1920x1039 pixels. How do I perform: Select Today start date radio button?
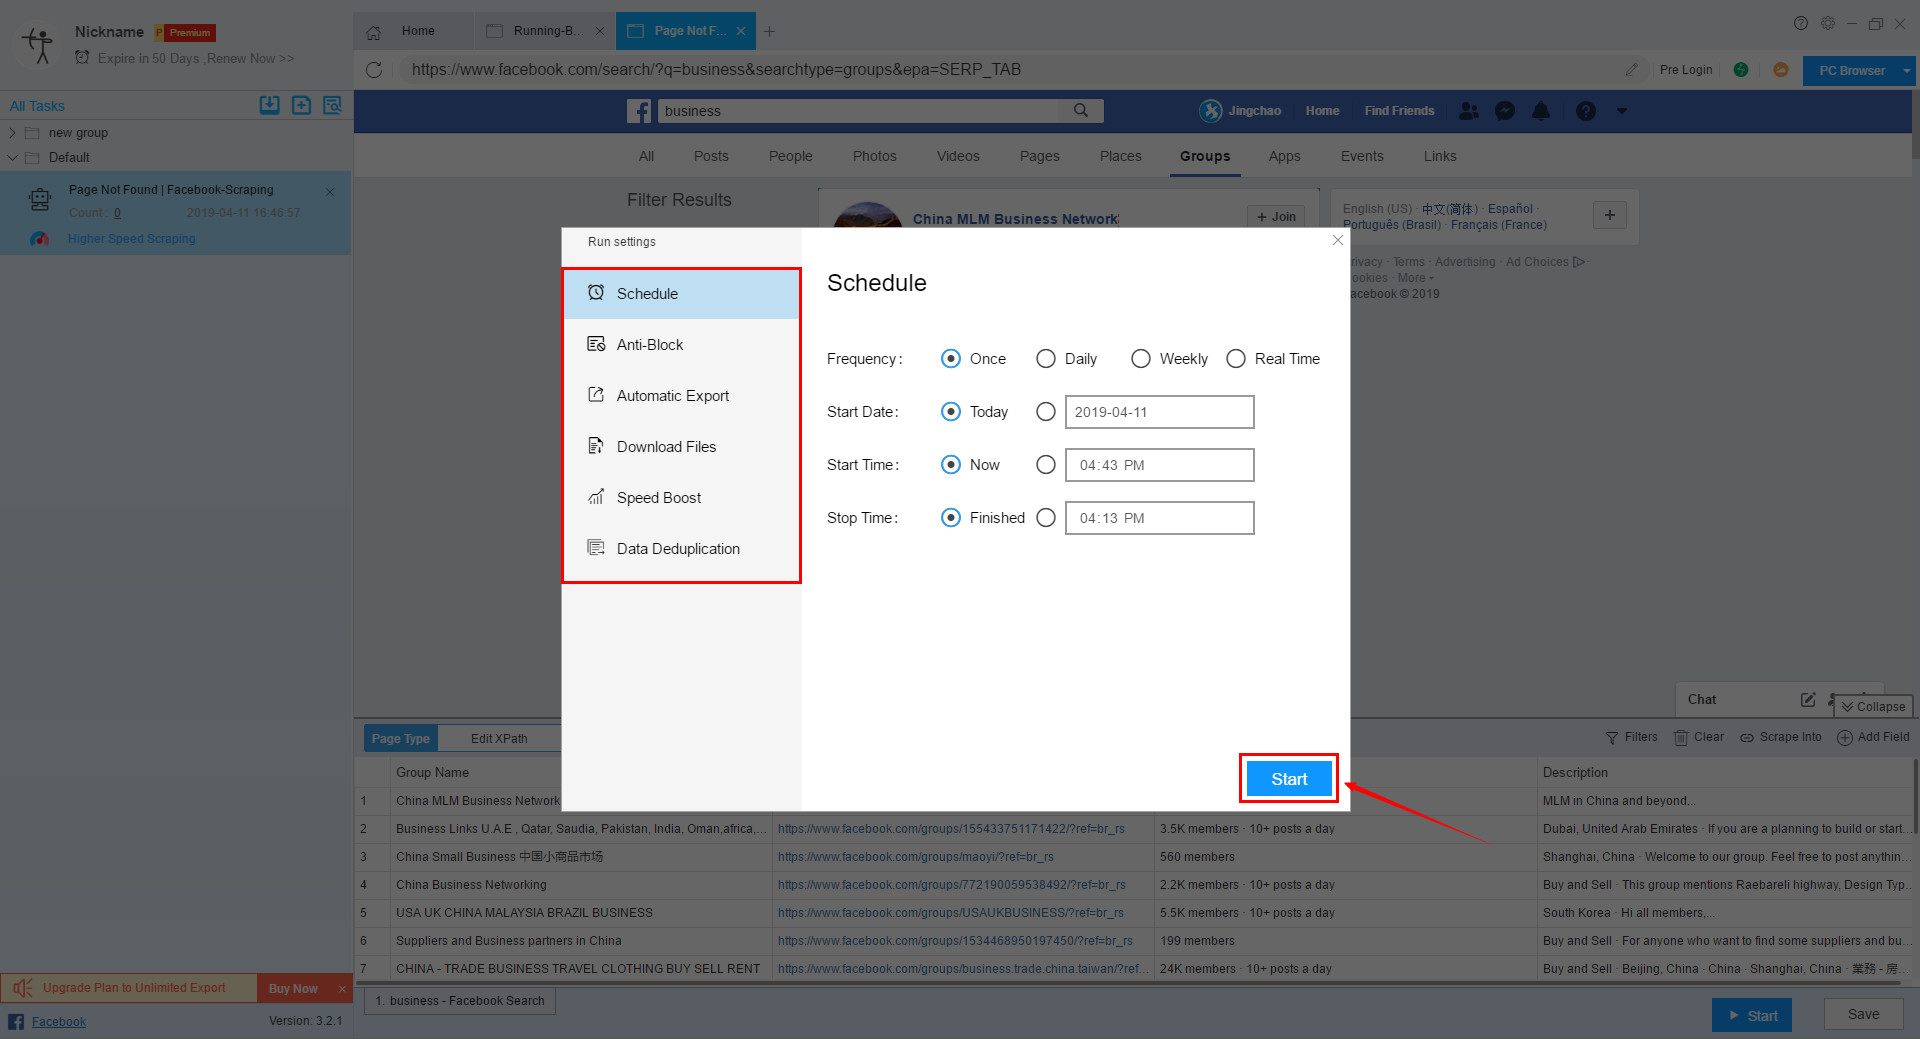point(951,412)
